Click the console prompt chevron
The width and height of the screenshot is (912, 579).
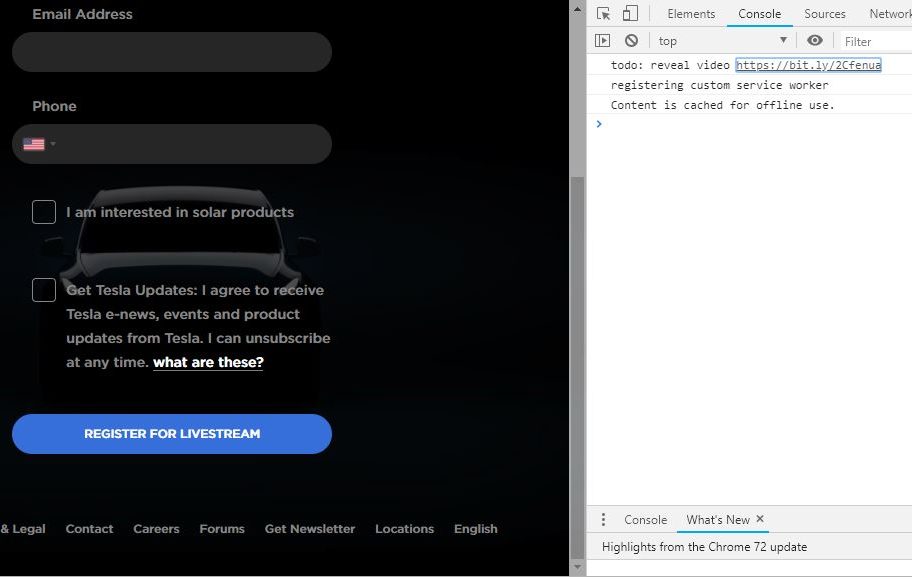click(598, 123)
